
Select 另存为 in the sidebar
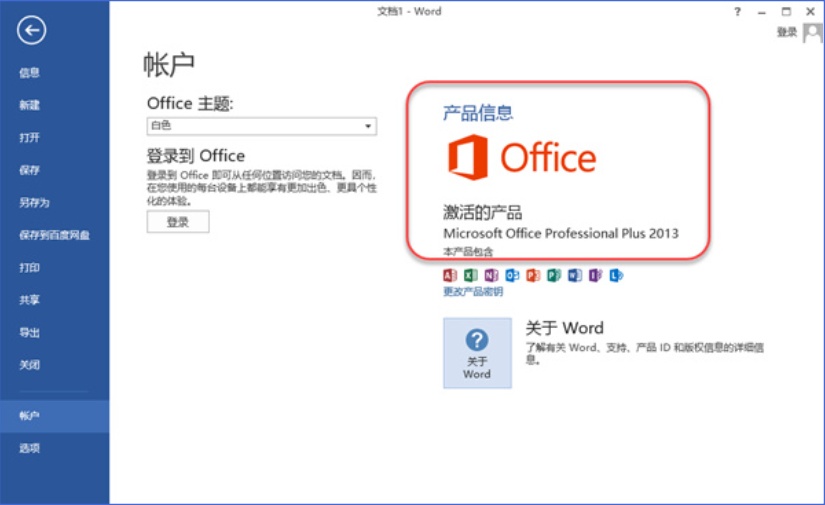point(34,203)
